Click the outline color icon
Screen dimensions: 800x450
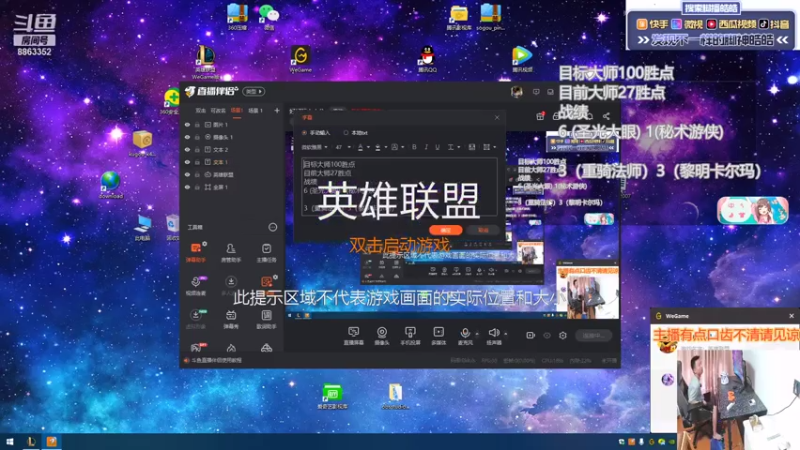point(378,147)
